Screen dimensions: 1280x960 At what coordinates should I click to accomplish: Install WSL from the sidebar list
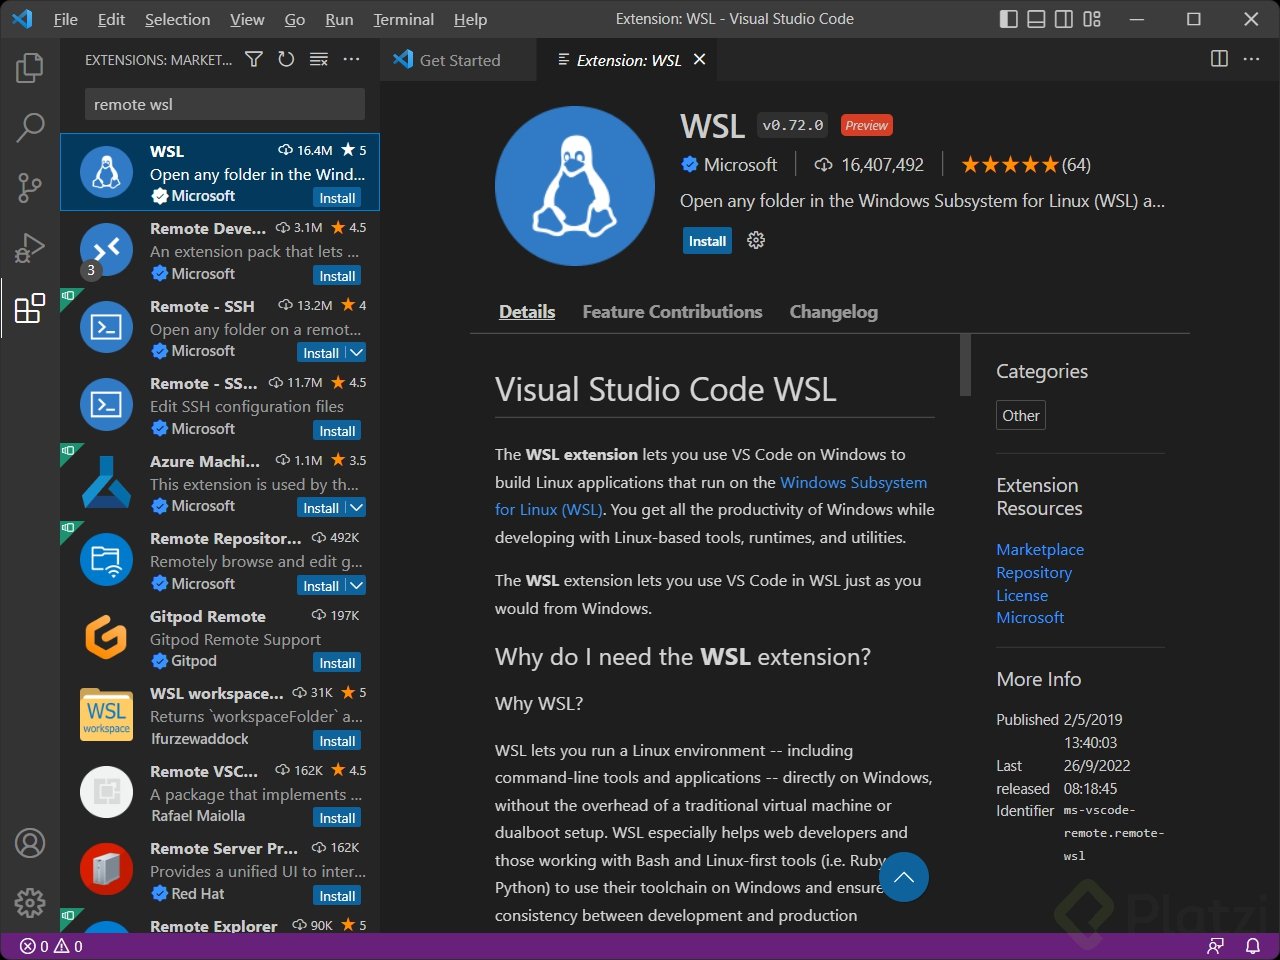[337, 198]
